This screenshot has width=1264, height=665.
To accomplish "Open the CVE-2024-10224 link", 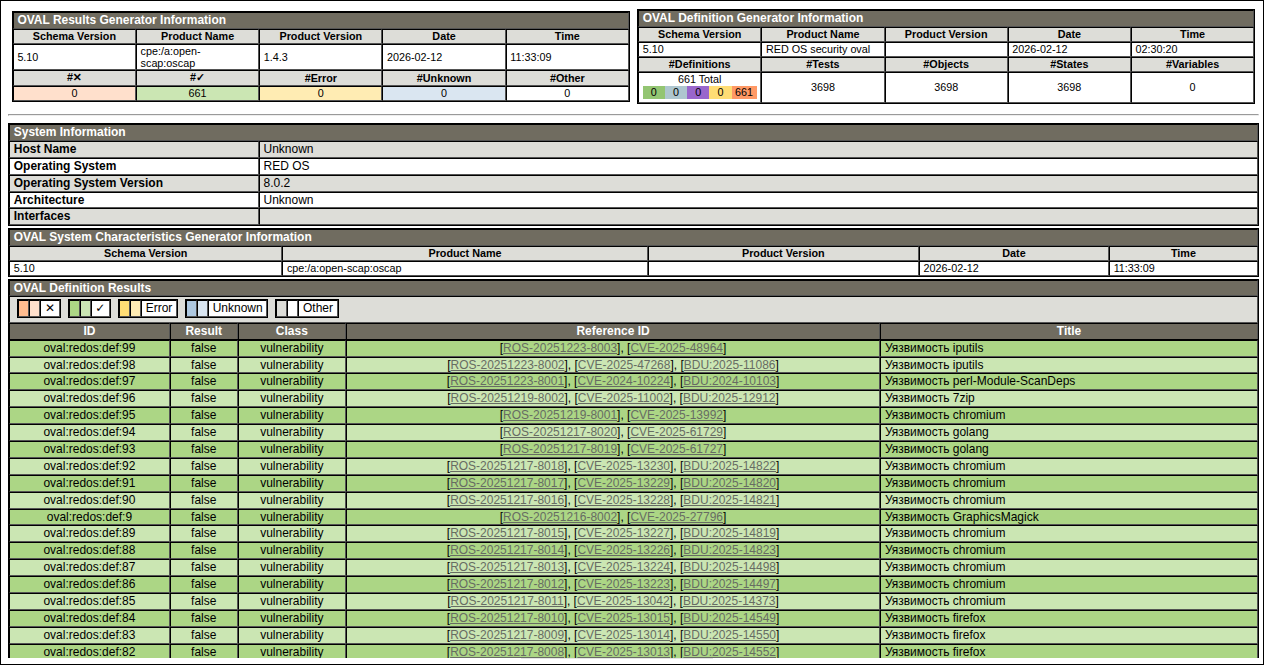I will pos(625,381).
